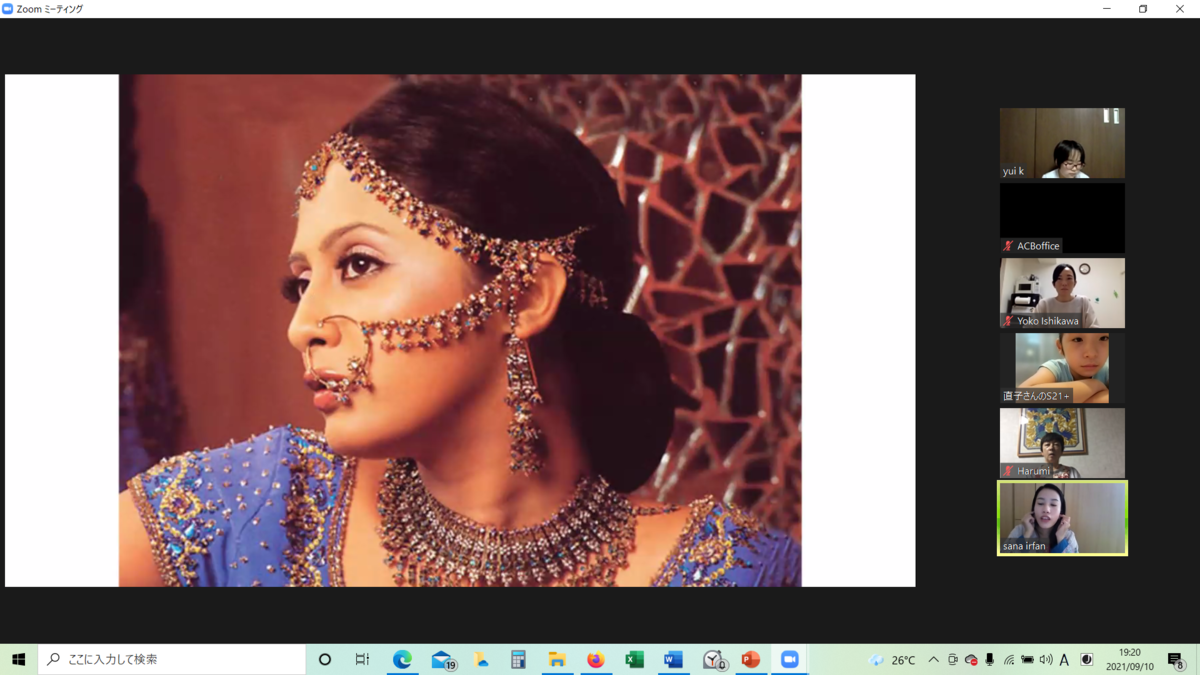Click the Meet Now tray icon
Viewport: 1200px width, 675px height.
[952, 660]
